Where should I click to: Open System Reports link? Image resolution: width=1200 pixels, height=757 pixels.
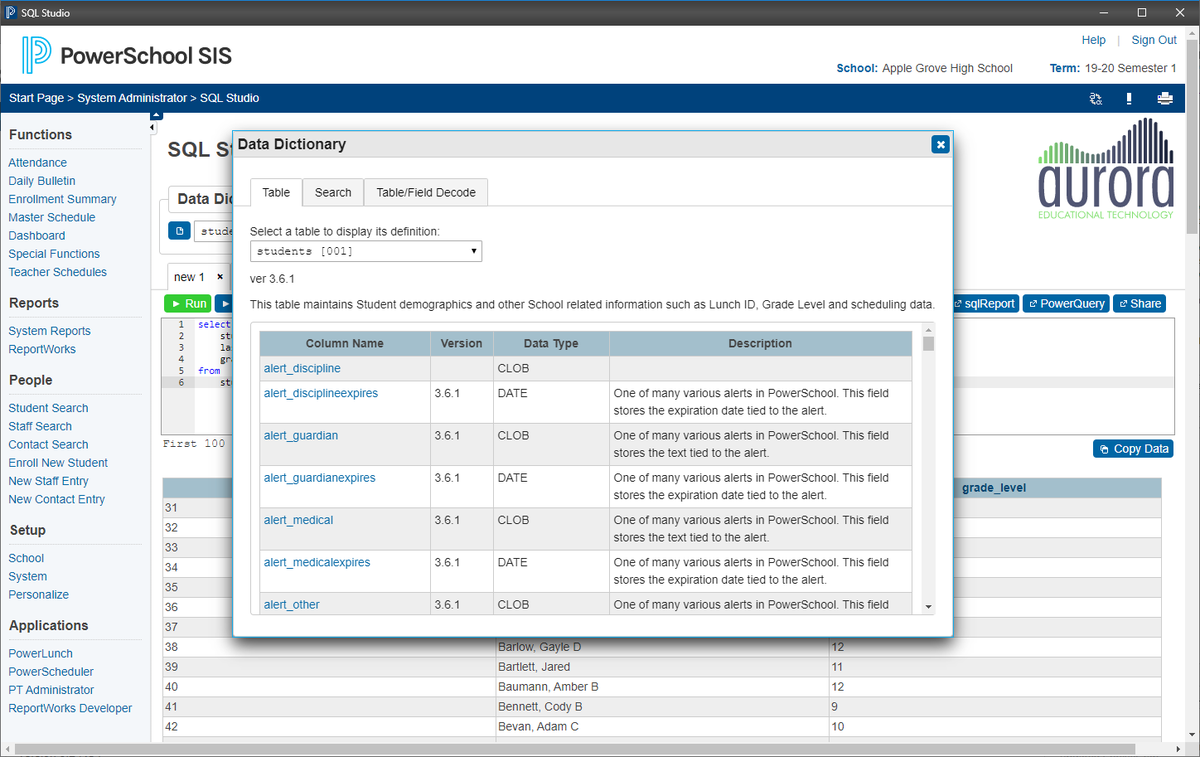[50, 331]
